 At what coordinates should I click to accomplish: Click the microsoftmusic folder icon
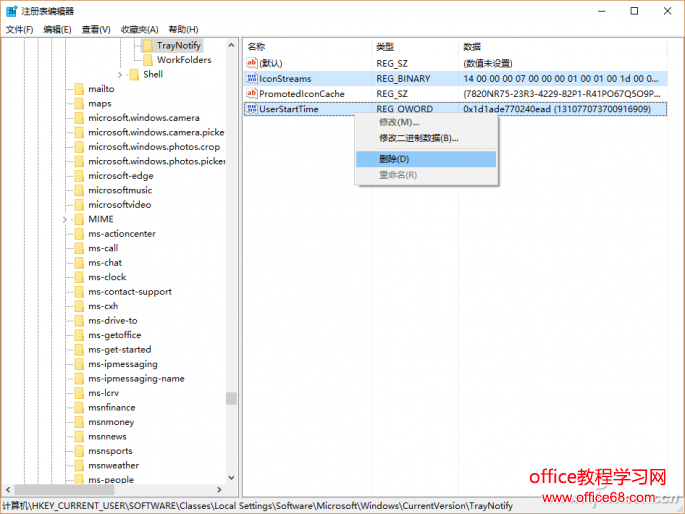(x=79, y=190)
